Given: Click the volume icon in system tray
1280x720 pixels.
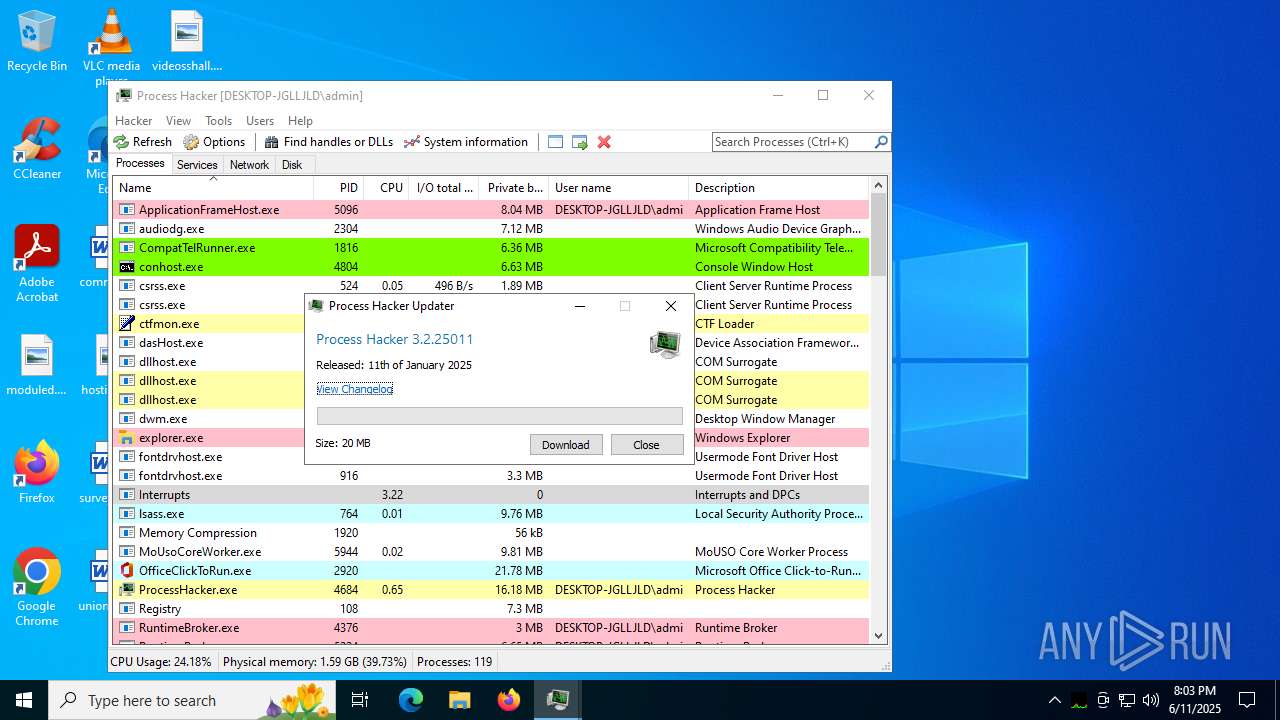Looking at the screenshot, I should (x=1151, y=700).
